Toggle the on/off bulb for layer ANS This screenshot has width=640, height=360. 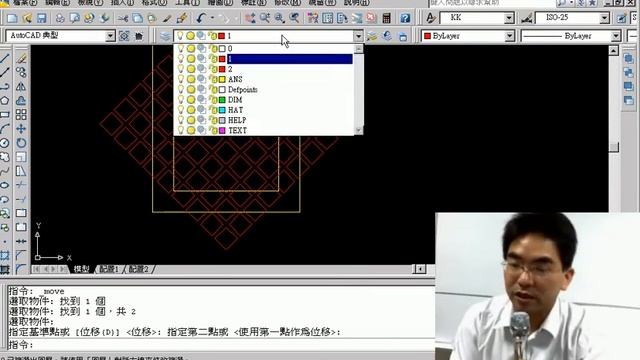(181, 79)
